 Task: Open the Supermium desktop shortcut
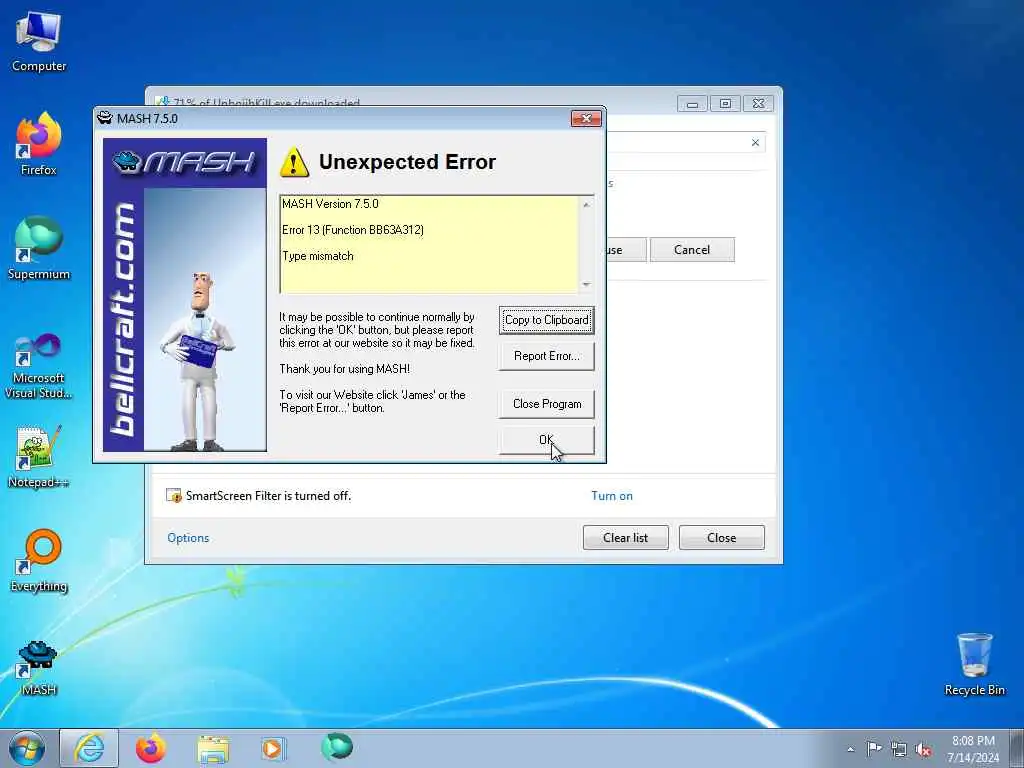click(39, 248)
